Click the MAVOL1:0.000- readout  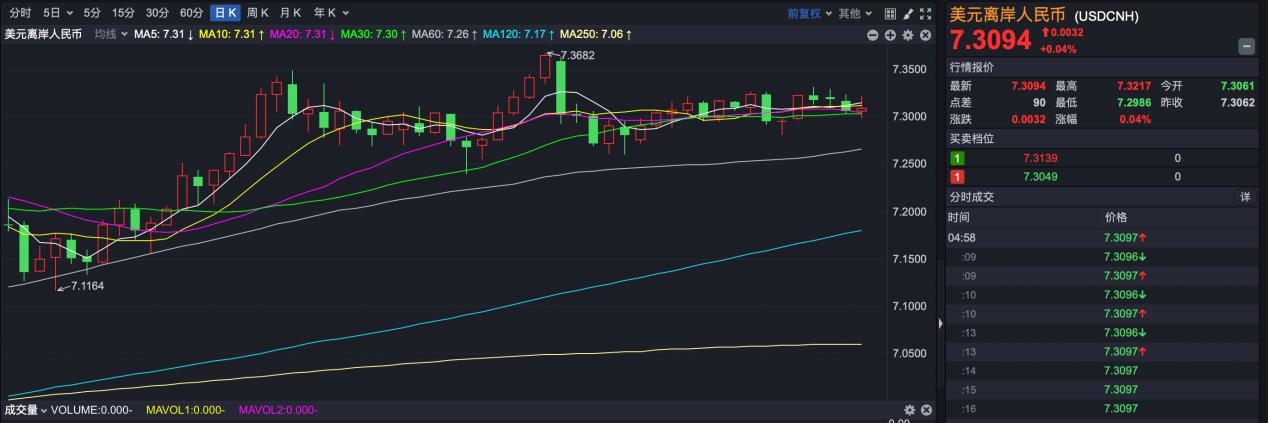tap(185, 410)
